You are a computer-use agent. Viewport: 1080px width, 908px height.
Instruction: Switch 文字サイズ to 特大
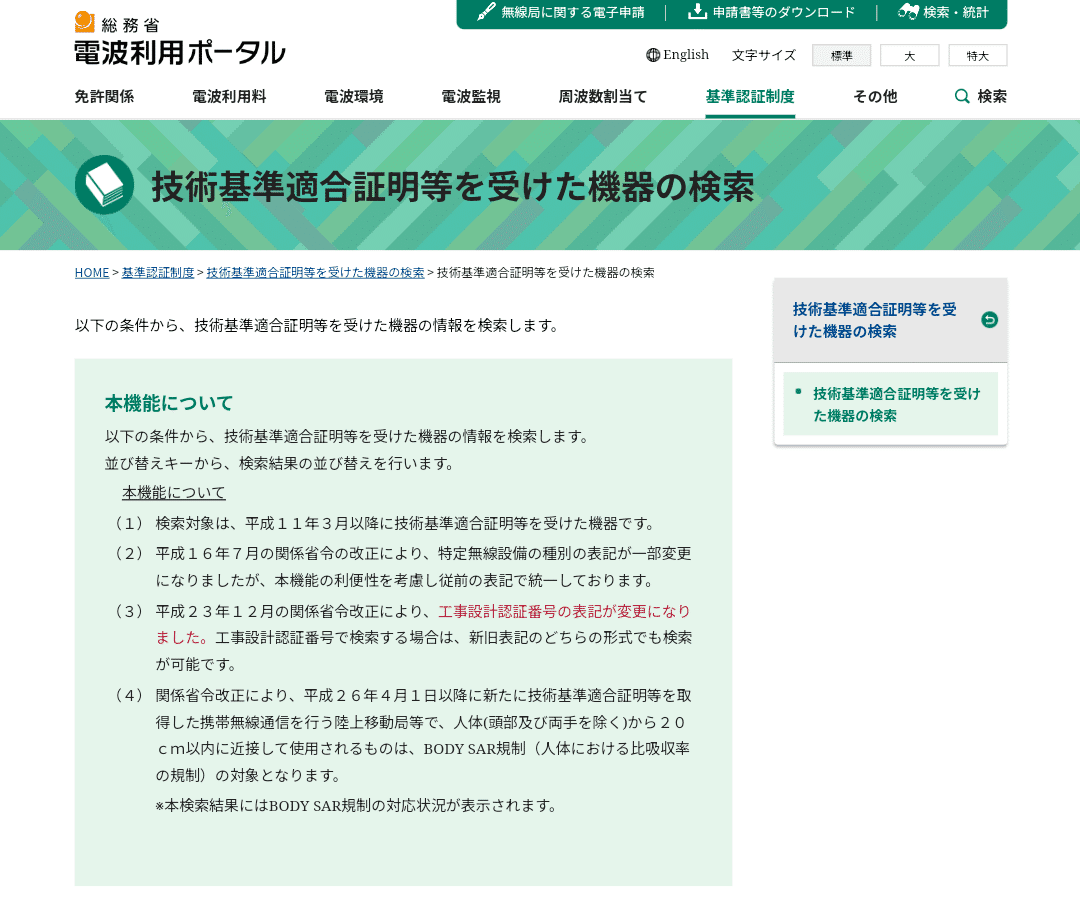click(x=977, y=56)
